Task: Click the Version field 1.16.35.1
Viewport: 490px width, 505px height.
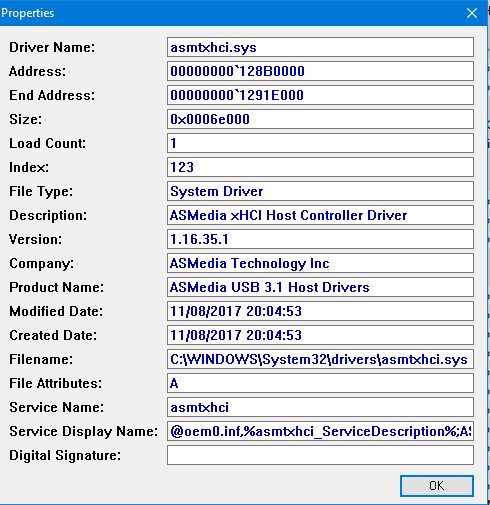Action: (320, 239)
